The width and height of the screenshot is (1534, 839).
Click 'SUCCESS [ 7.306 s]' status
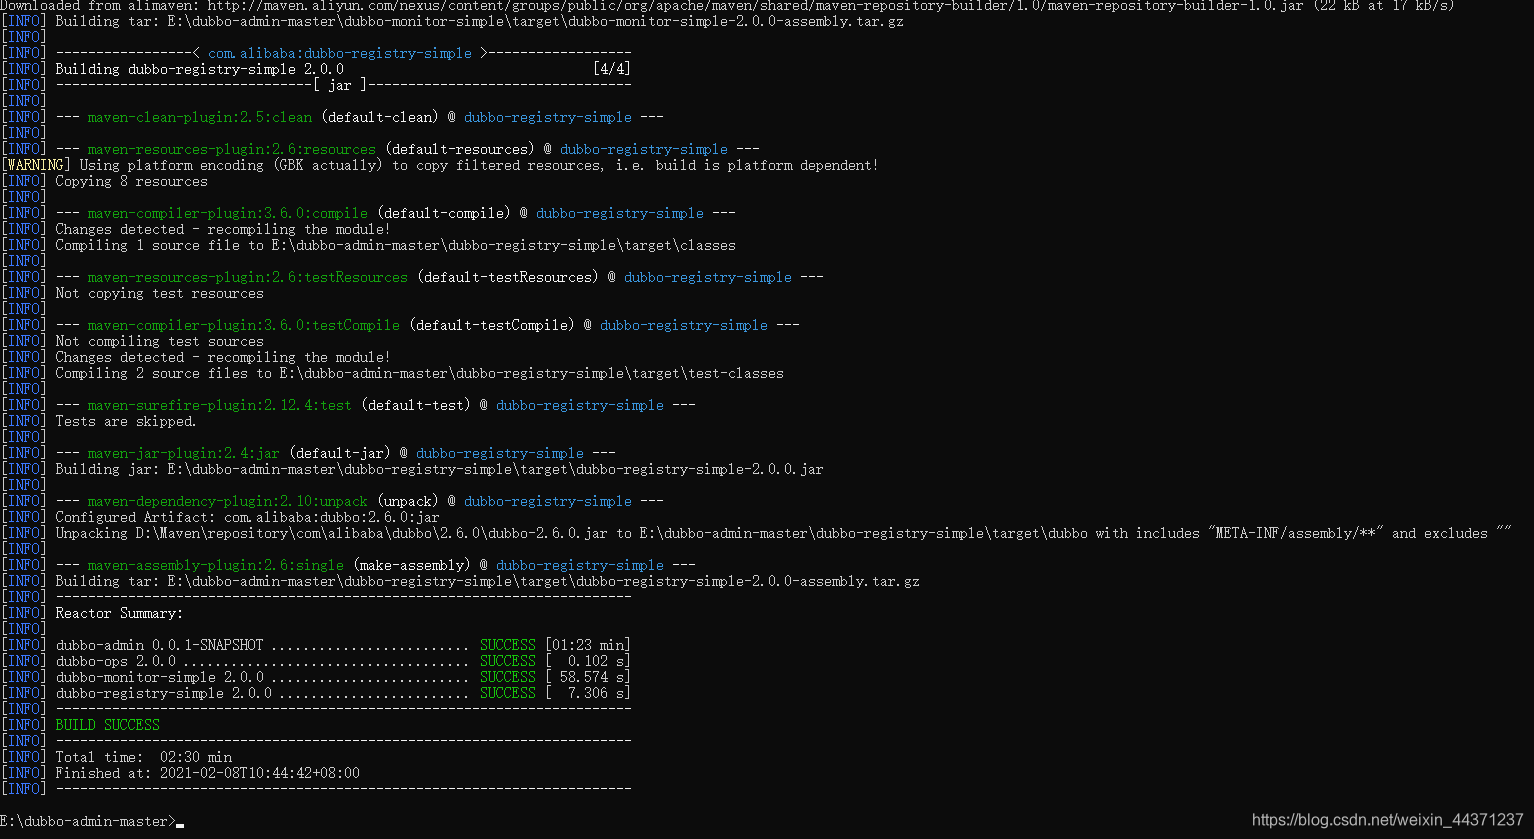tap(555, 693)
